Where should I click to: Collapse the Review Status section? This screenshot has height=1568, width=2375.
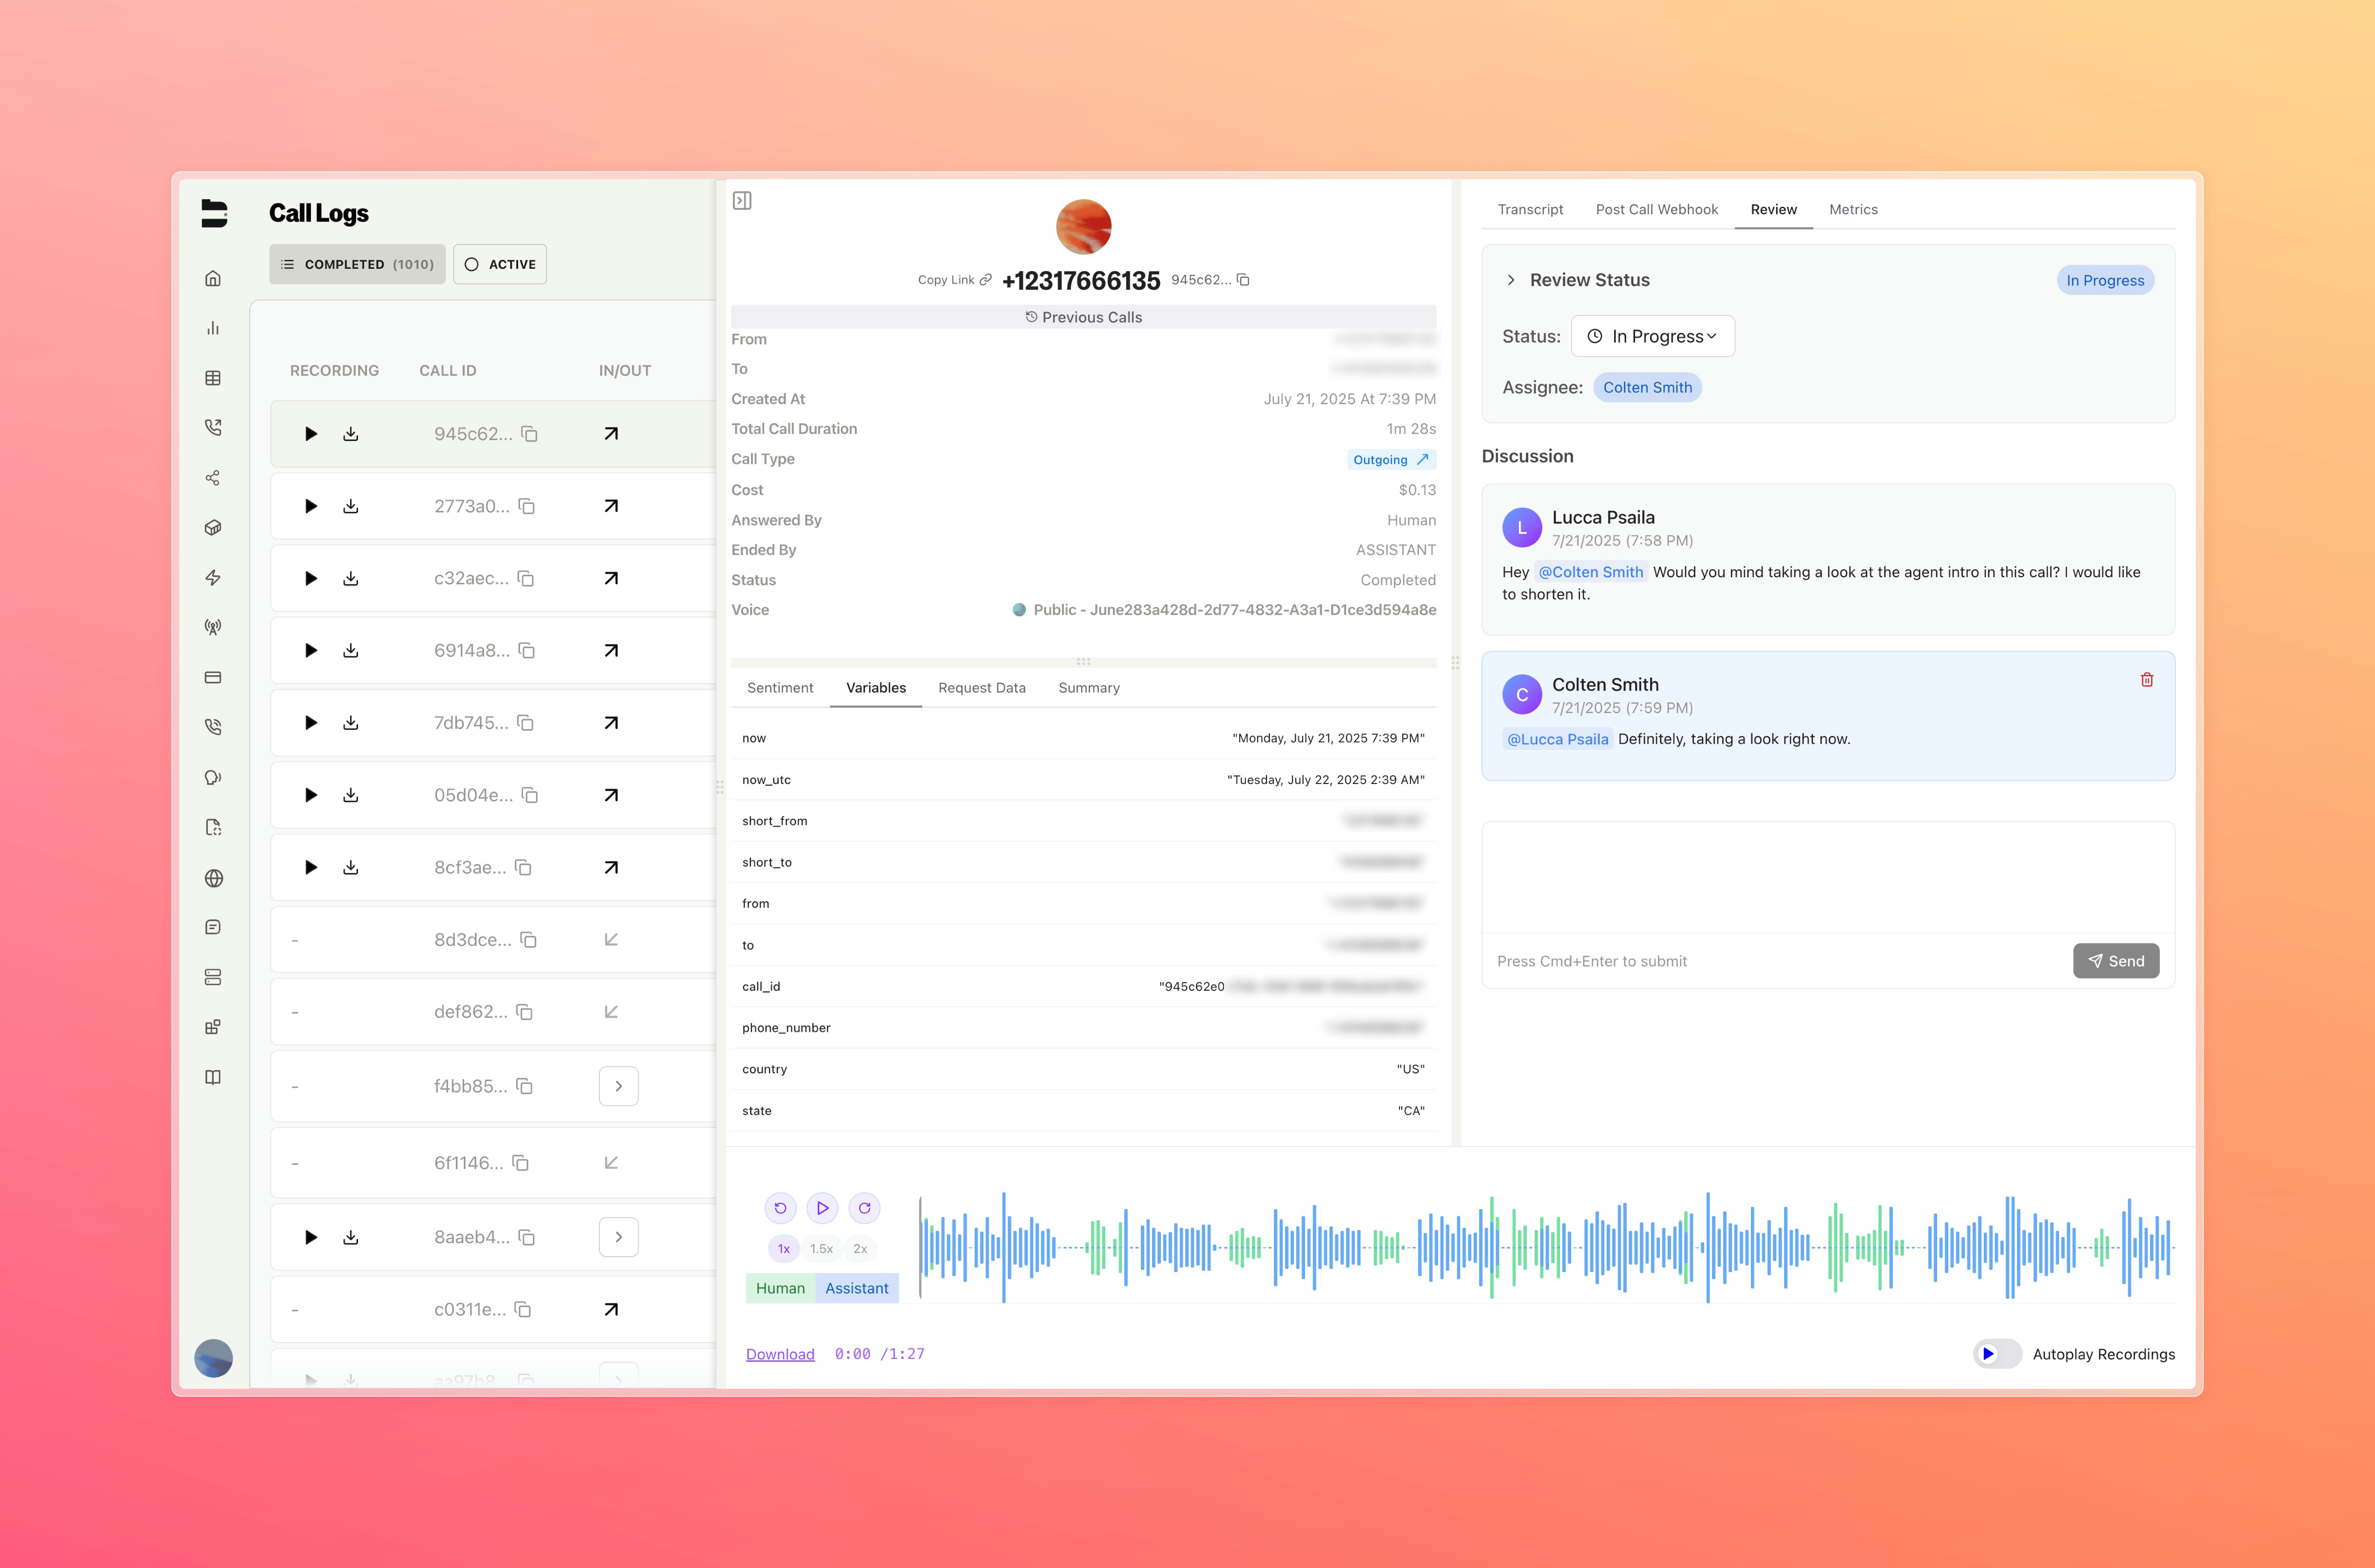coord(1511,280)
